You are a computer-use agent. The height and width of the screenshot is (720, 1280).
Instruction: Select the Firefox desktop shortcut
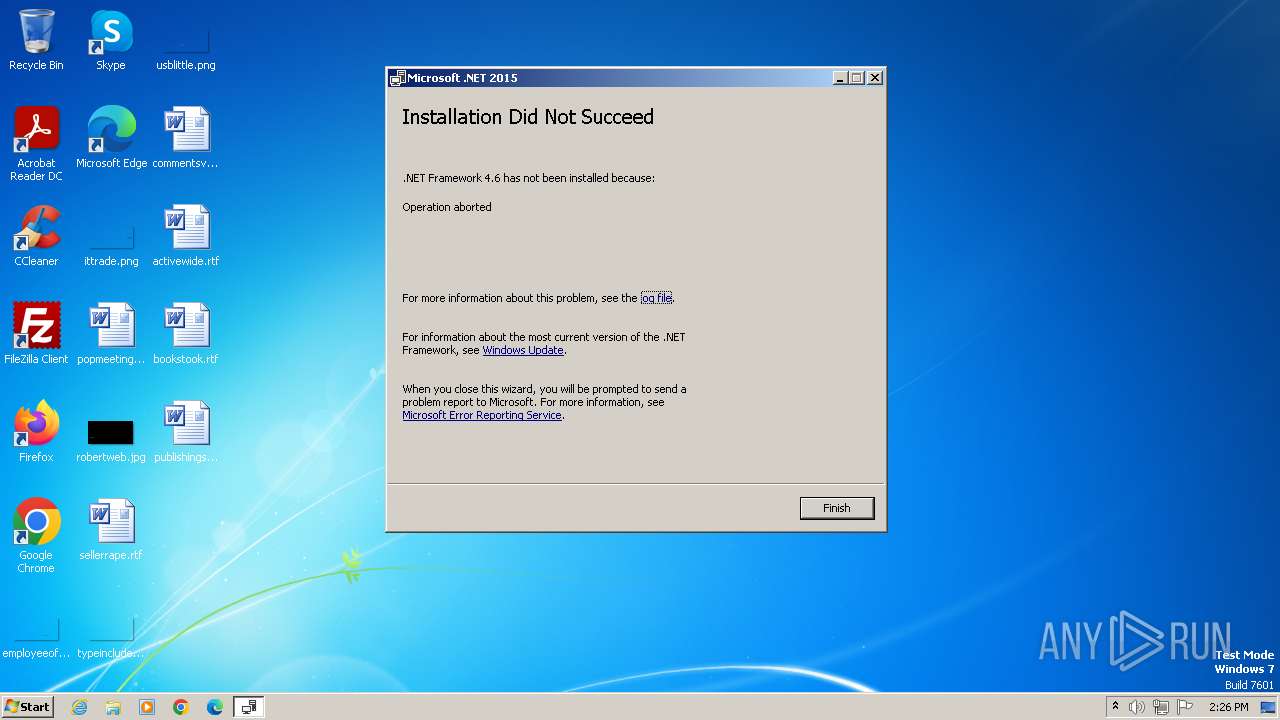36,432
